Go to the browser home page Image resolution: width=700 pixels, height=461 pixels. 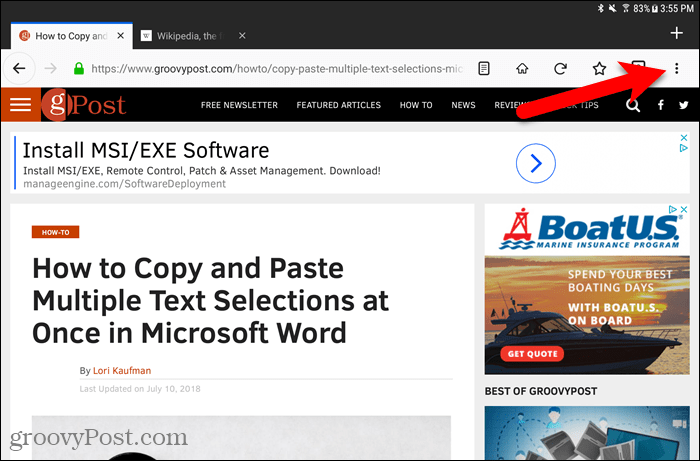coord(522,69)
